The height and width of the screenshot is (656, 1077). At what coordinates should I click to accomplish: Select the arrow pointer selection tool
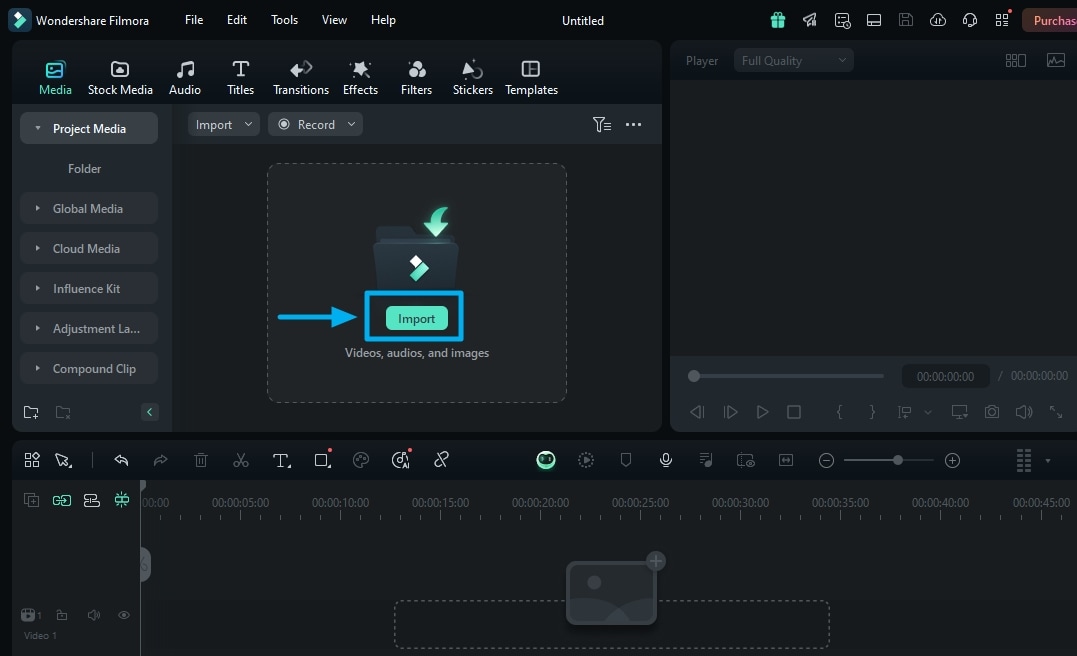[x=63, y=460]
